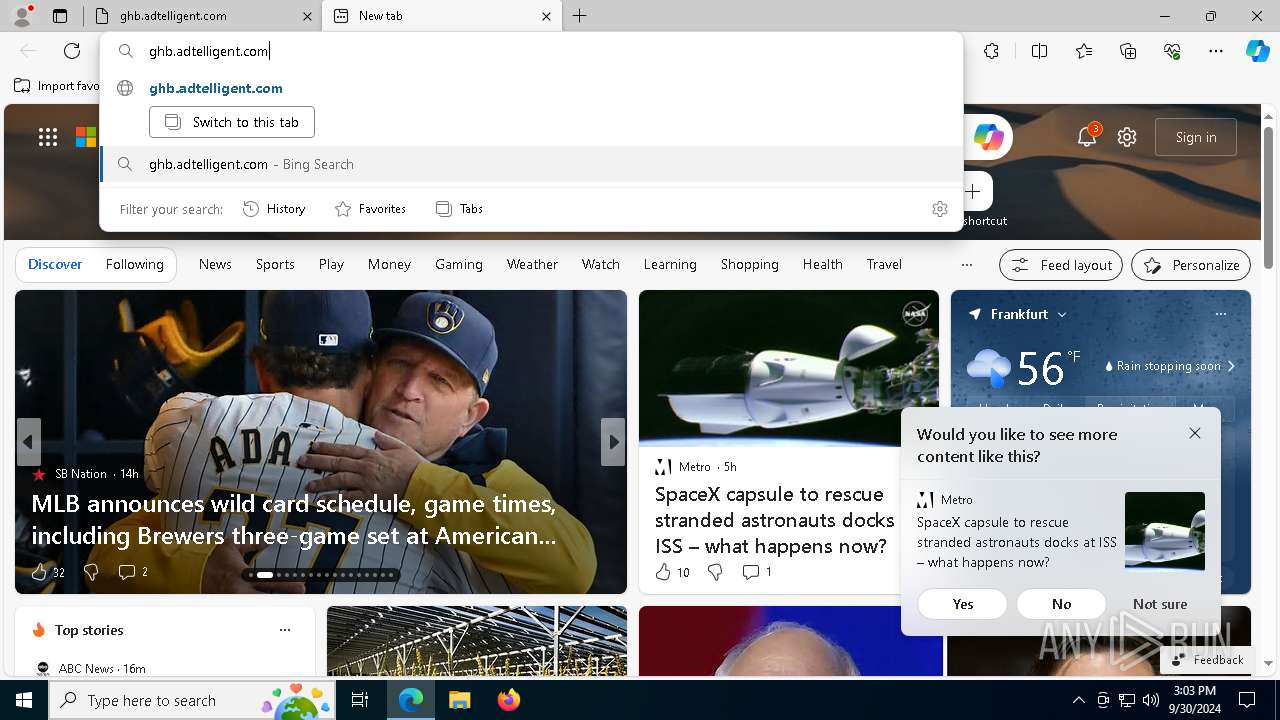1280x720 pixels.
Task: Open page settings gear icon
Action: [1127, 137]
